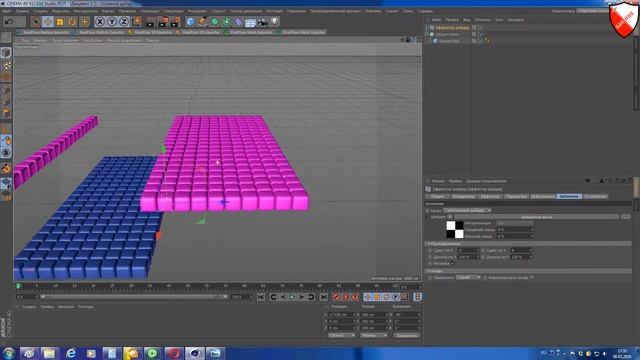The image size is (640, 360).
Task: Click the checkerboard shader preview thumbnail
Action: coord(455,229)
